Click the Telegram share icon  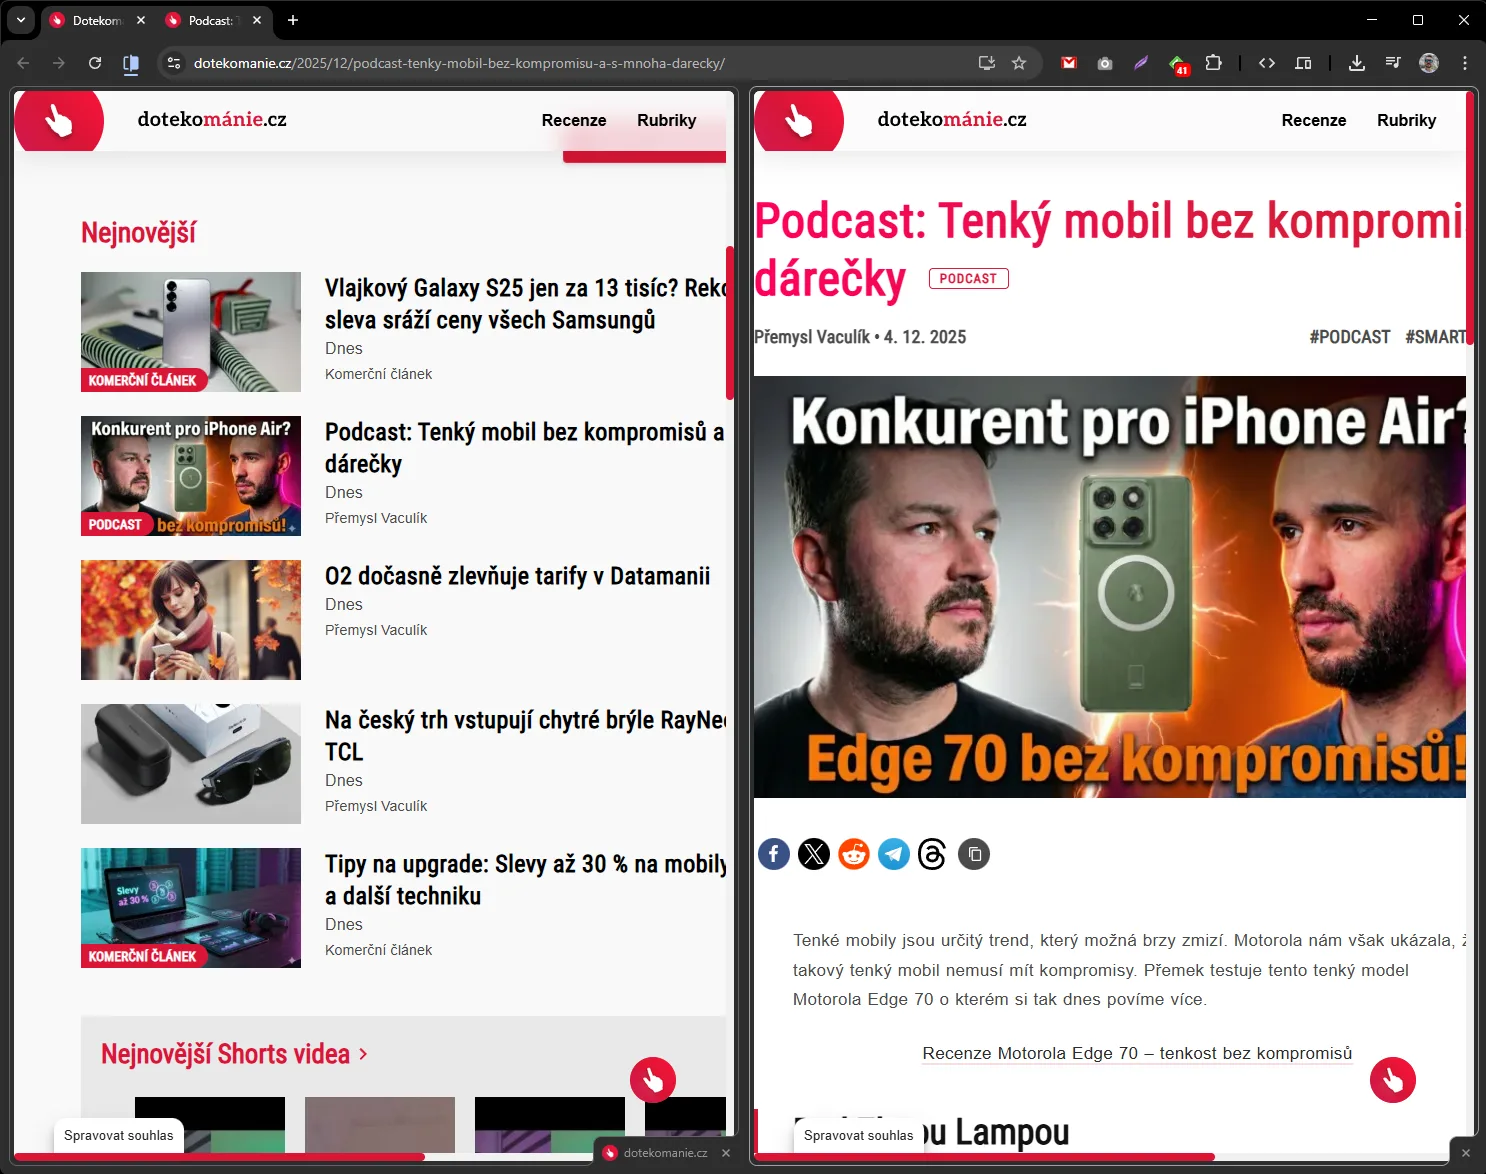(893, 854)
